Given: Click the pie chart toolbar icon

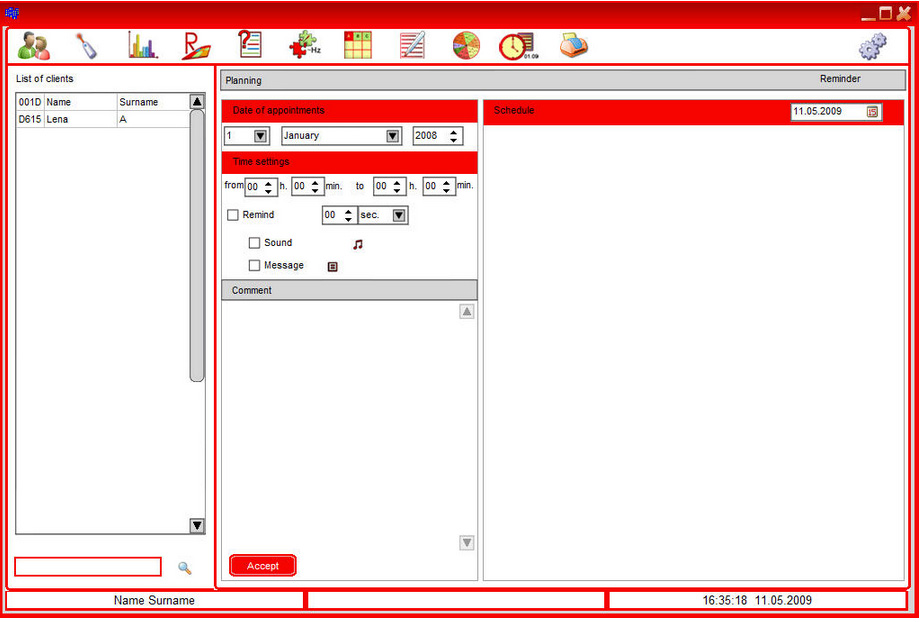Looking at the screenshot, I should (x=466, y=46).
